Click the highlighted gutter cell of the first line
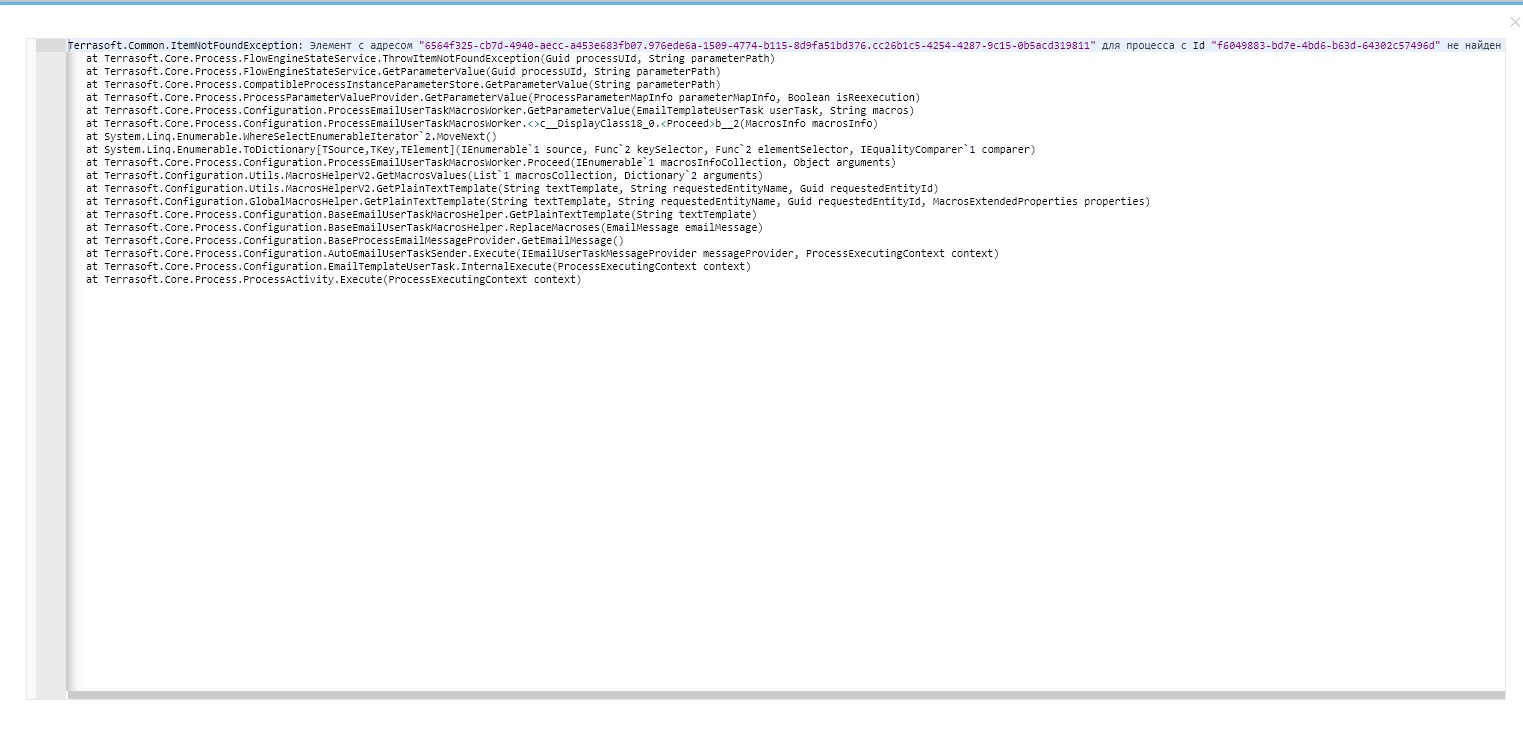The height and width of the screenshot is (729, 1523). [50, 46]
